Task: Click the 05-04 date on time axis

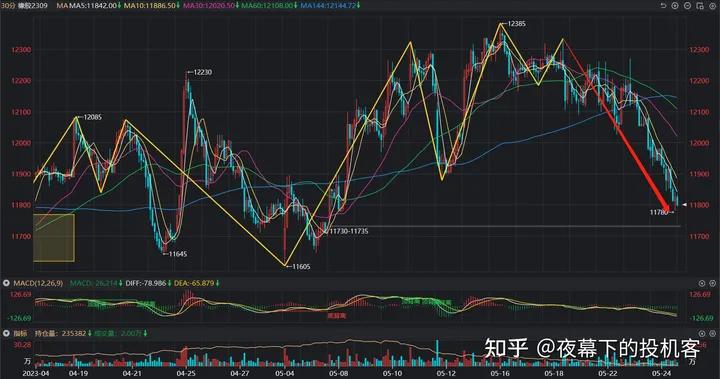Action: point(285,373)
